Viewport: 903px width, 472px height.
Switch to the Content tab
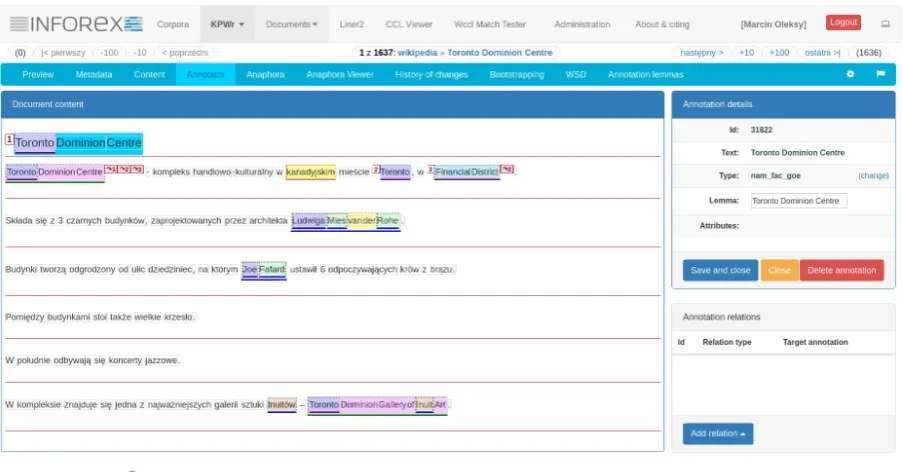(149, 74)
